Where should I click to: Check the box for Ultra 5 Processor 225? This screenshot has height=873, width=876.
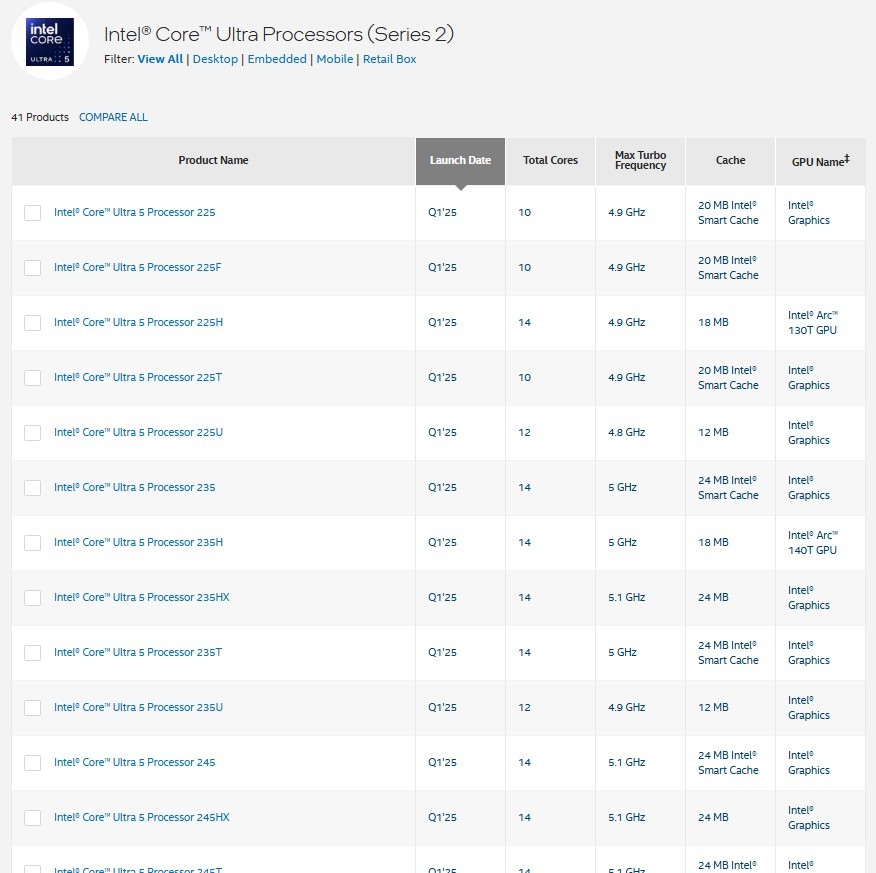click(33, 213)
